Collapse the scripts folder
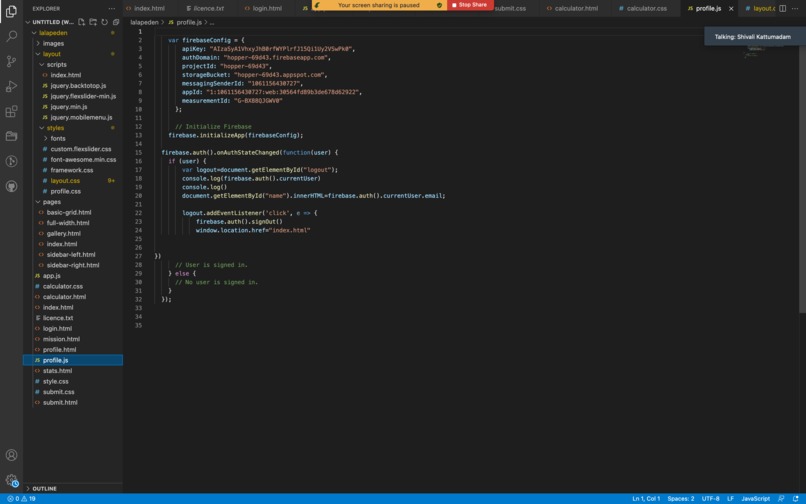Screen dimensions: 806x504 tap(42, 65)
